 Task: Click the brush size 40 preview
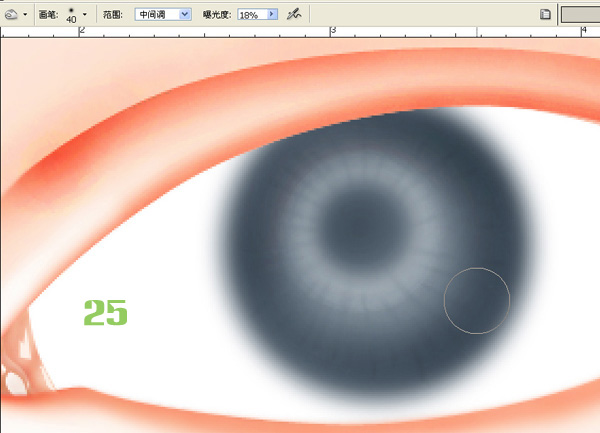pyautogui.click(x=71, y=15)
